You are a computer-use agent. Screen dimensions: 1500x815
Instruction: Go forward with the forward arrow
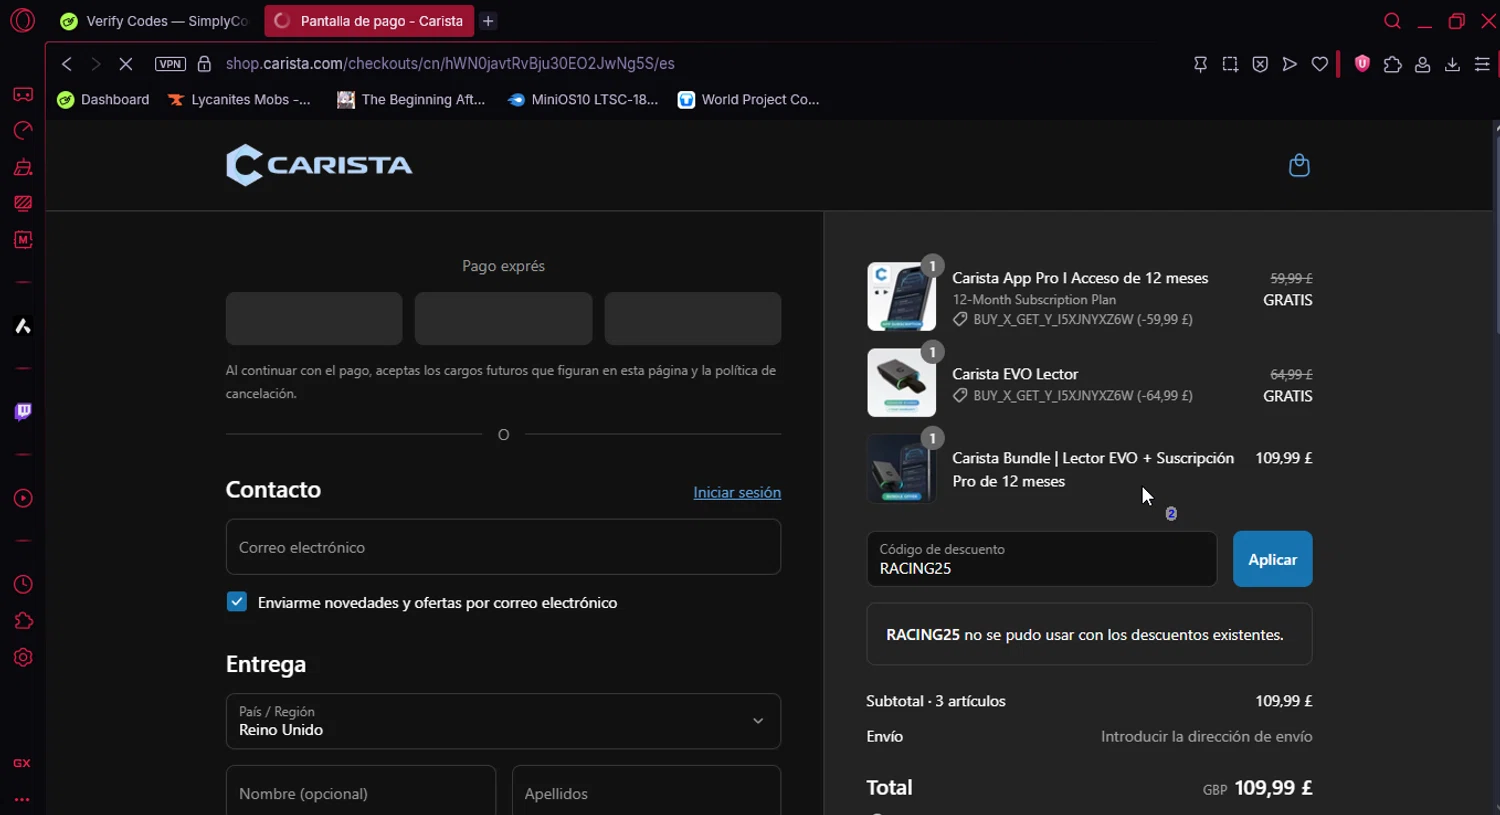tap(96, 64)
